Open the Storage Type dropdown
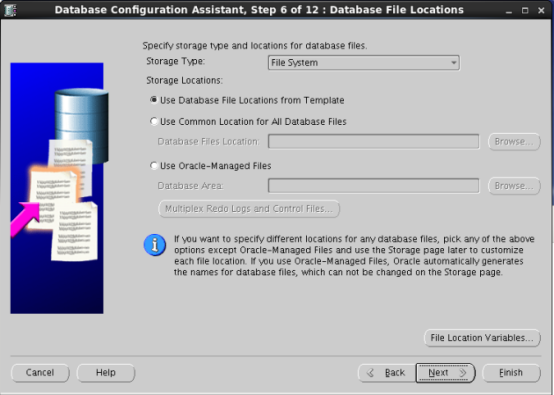The image size is (554, 395). [x=364, y=63]
